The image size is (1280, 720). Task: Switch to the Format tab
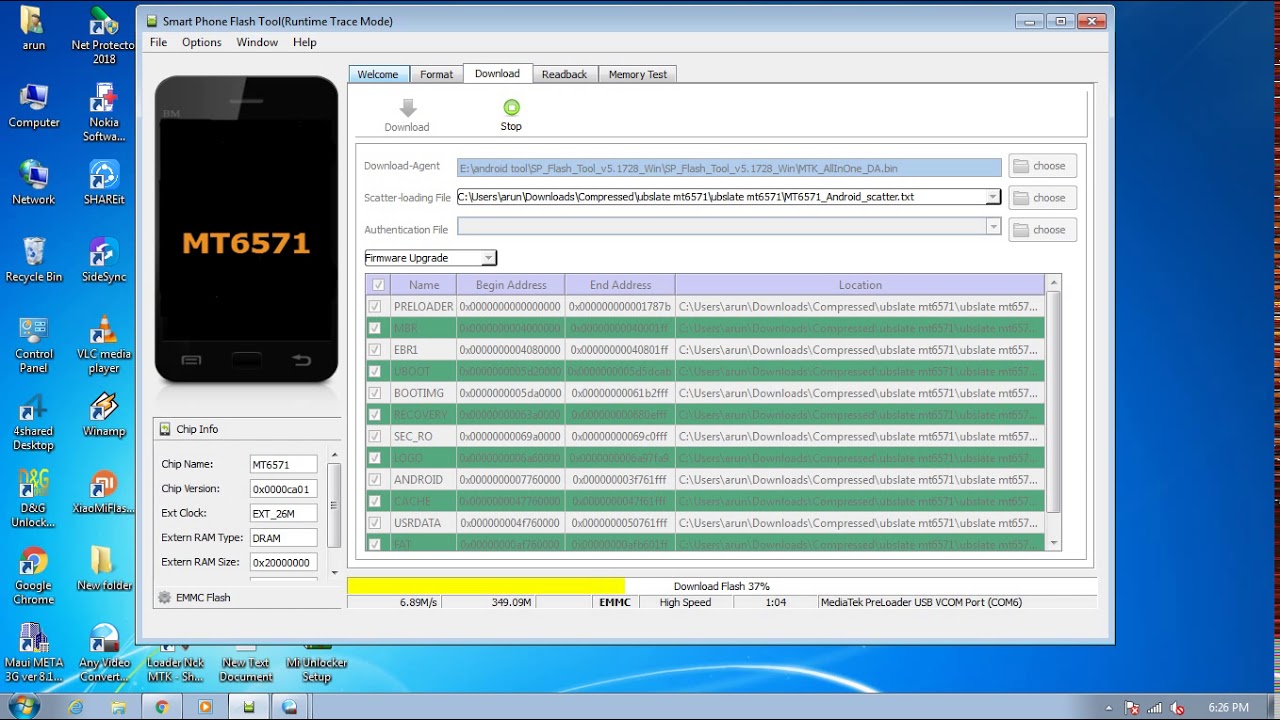(x=436, y=74)
